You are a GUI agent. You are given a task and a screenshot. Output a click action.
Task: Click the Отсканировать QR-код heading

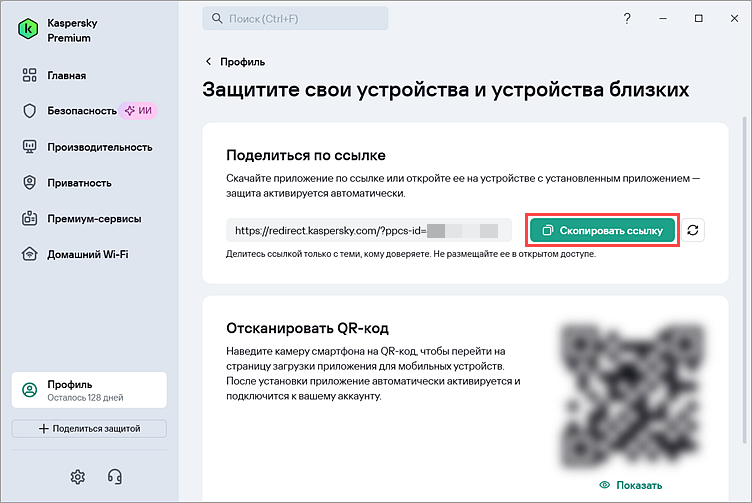[307, 328]
